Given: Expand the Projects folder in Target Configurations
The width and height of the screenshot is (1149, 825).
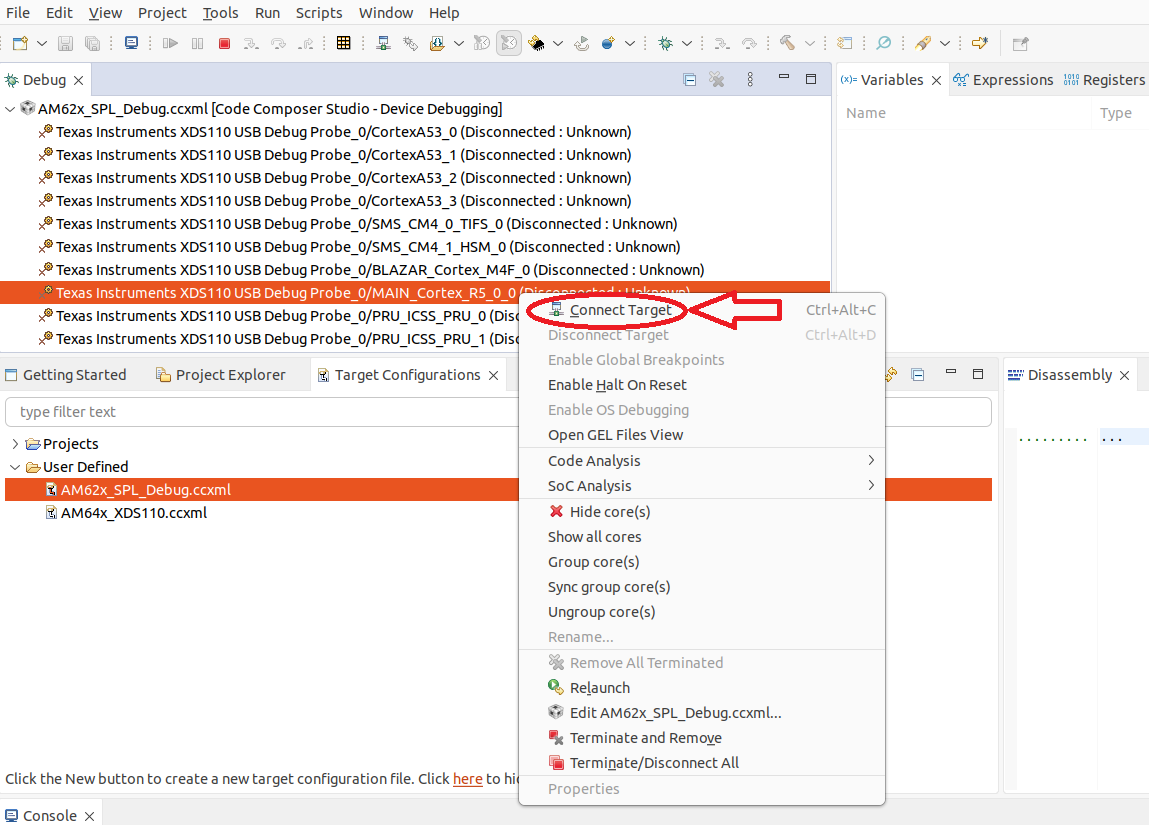Looking at the screenshot, I should (x=15, y=444).
